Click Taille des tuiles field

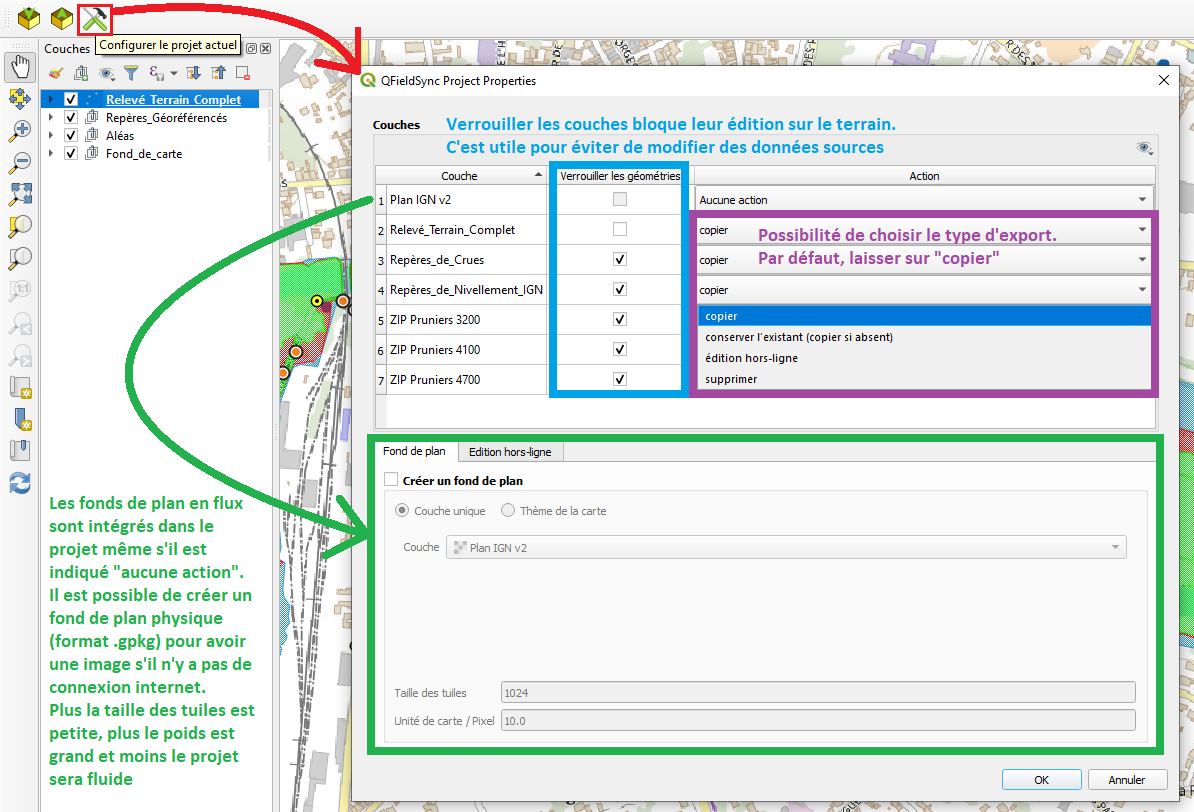click(818, 692)
